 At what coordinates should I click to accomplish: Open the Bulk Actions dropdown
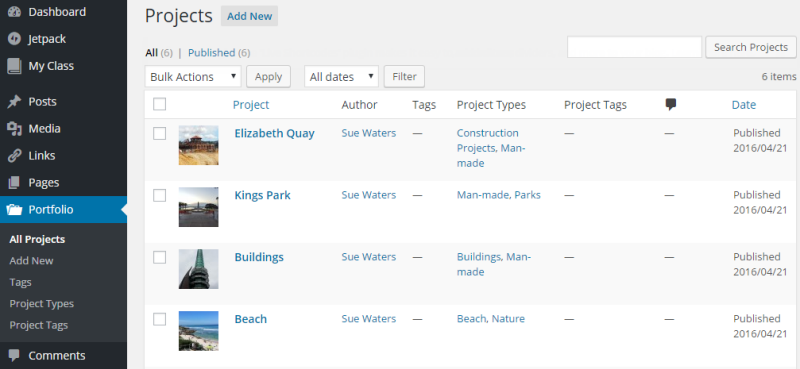point(193,77)
